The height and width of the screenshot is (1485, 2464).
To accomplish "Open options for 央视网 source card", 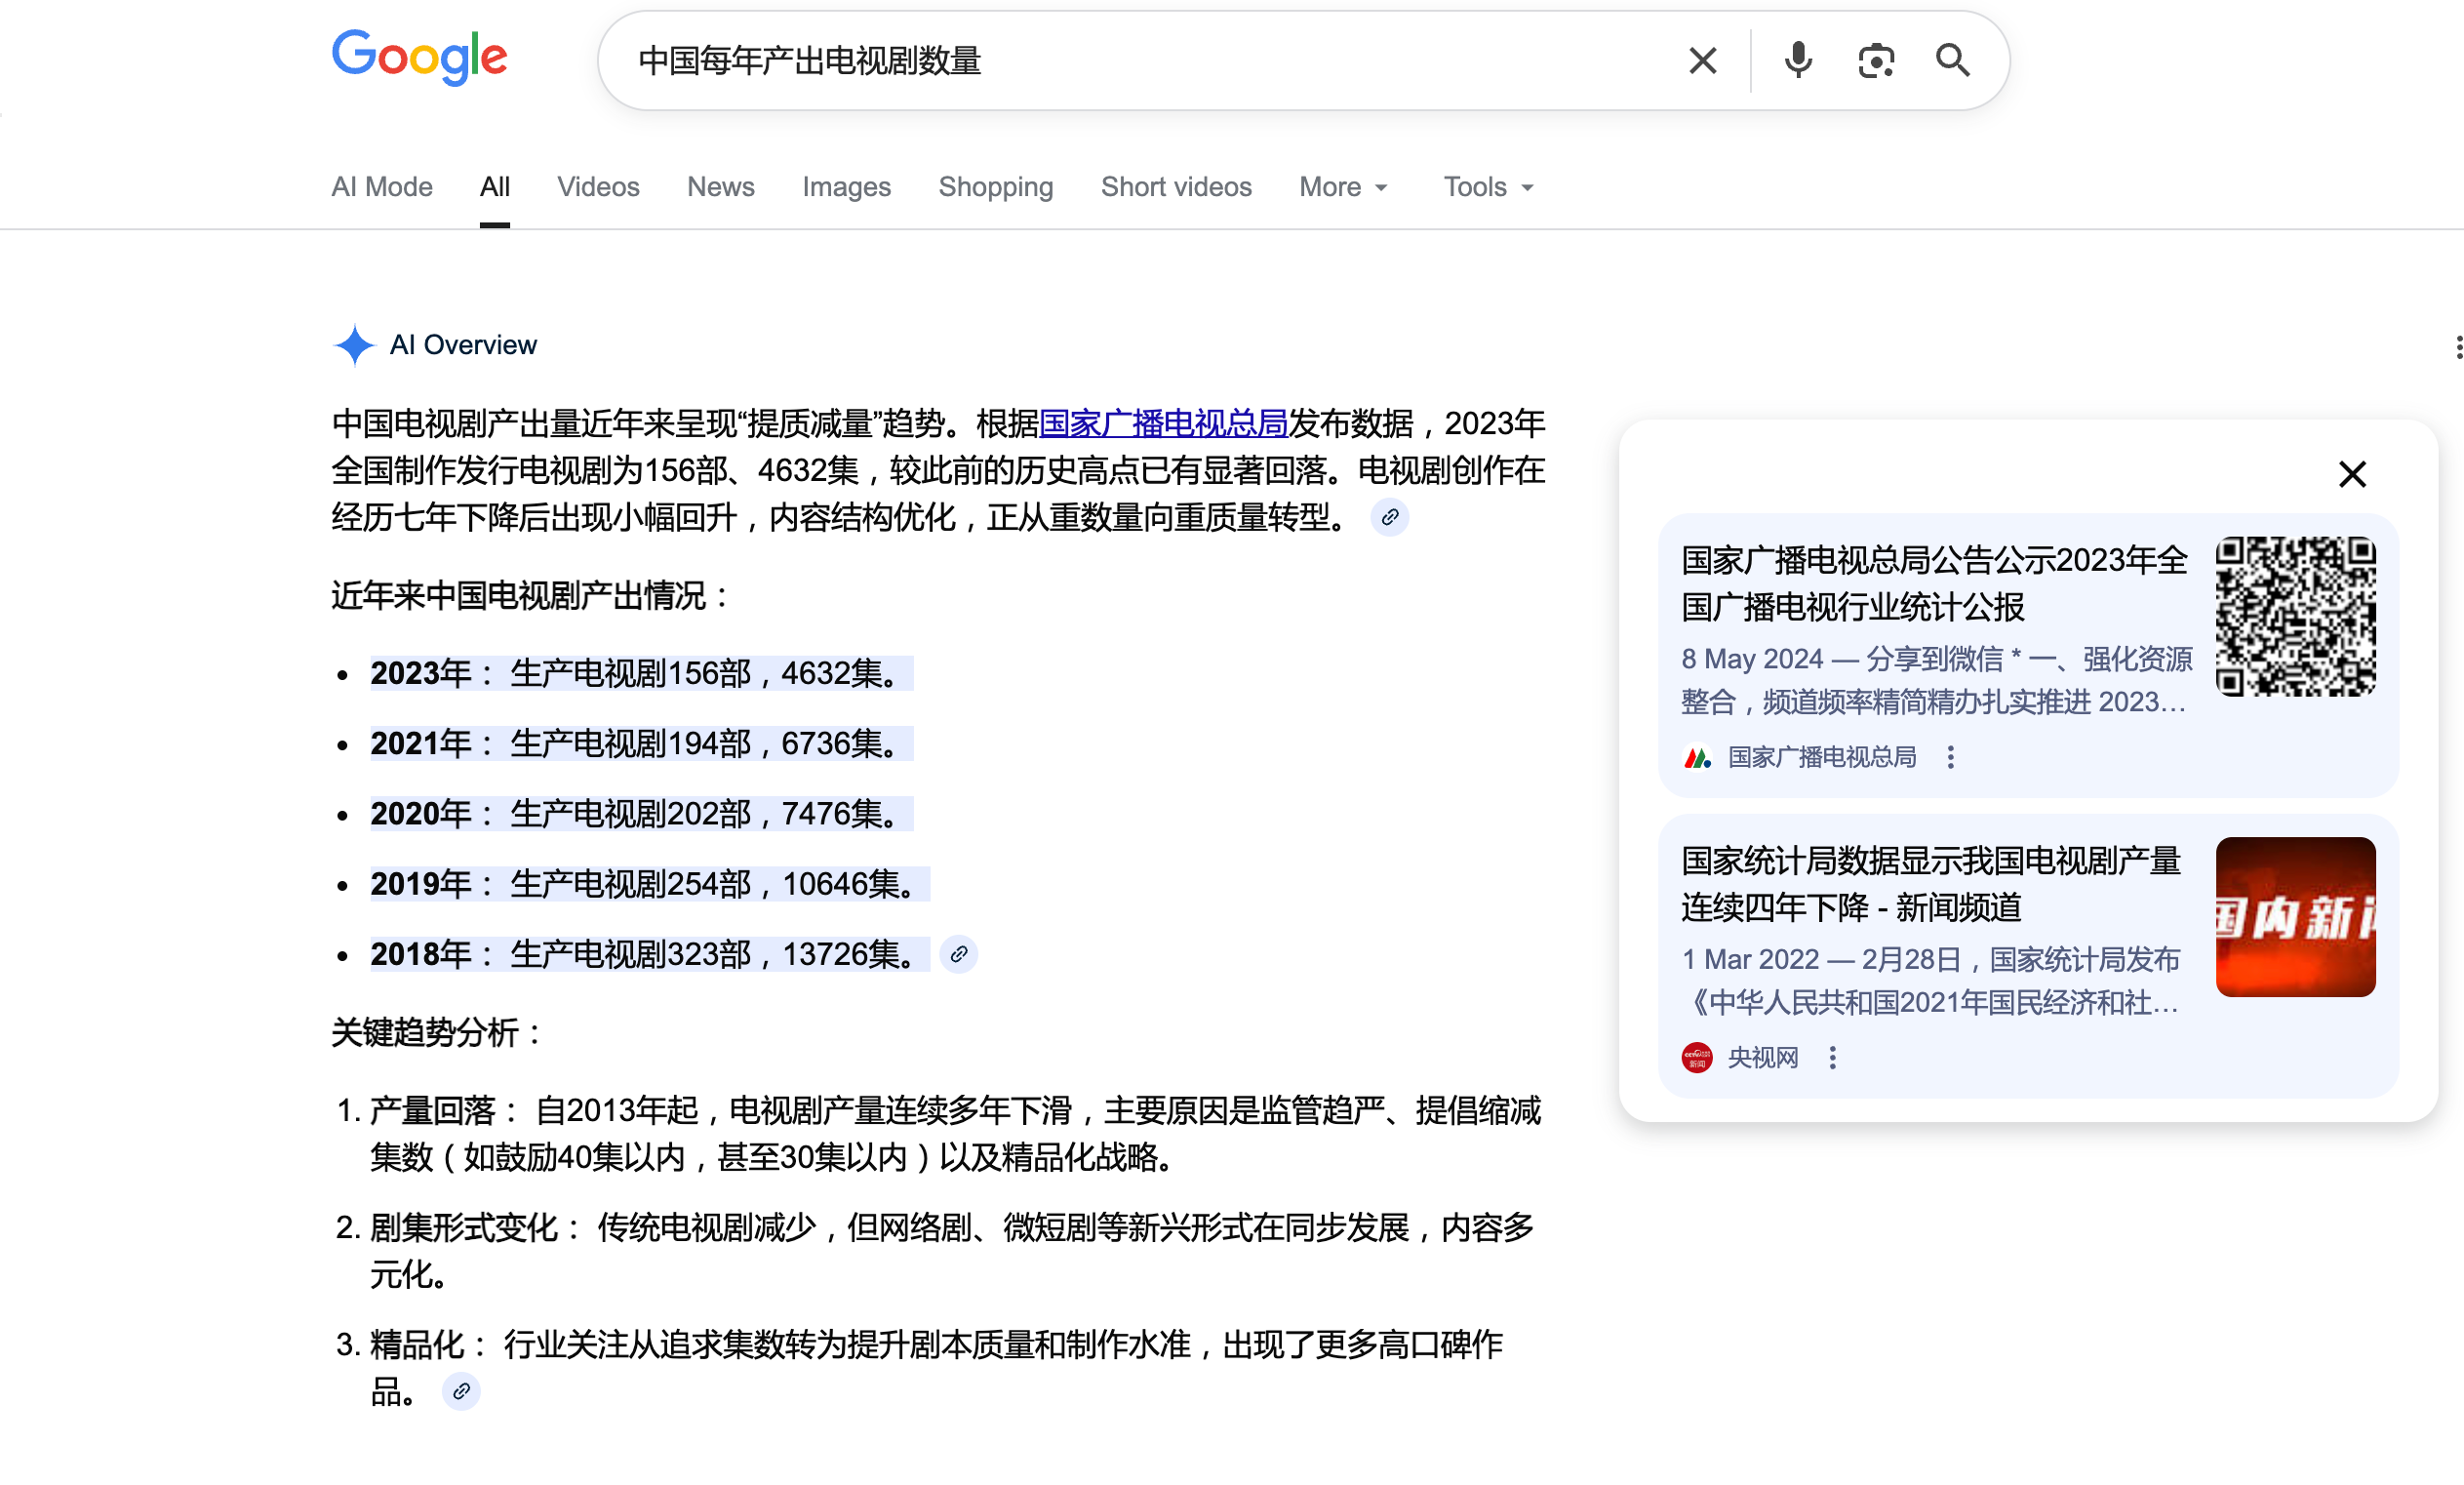I will tap(1832, 1057).
